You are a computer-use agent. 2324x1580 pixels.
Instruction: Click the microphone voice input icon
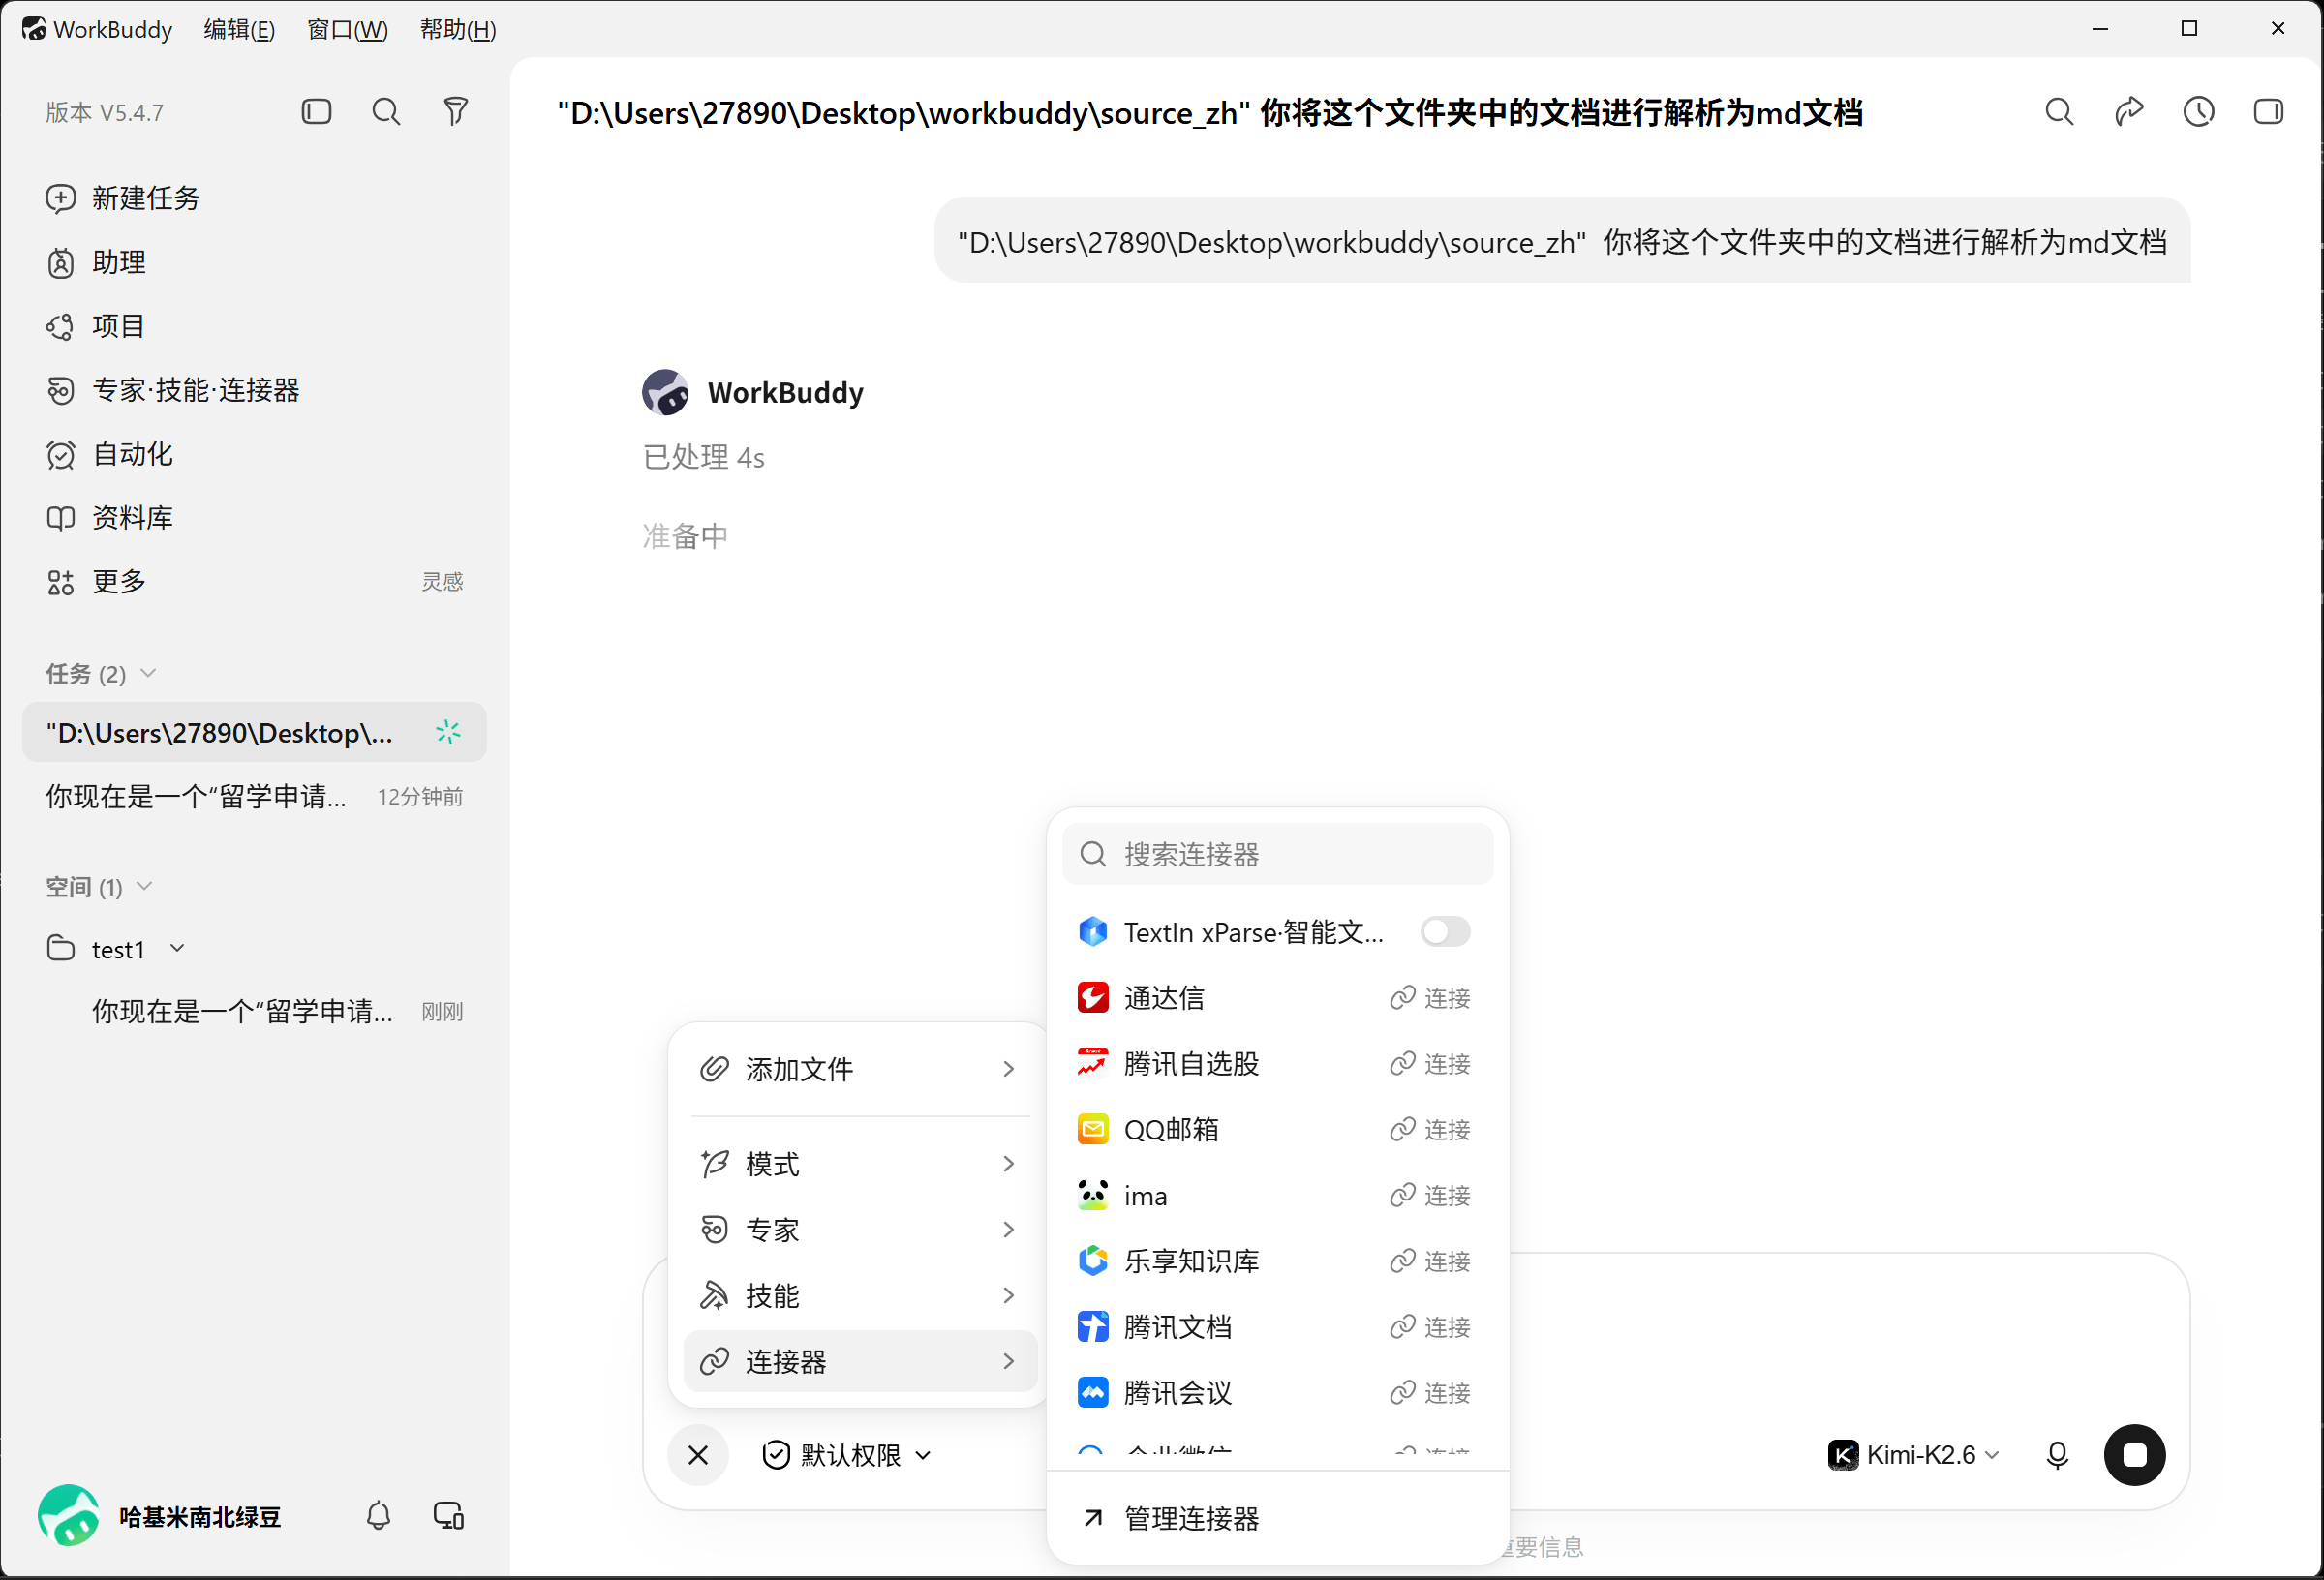(2057, 1455)
